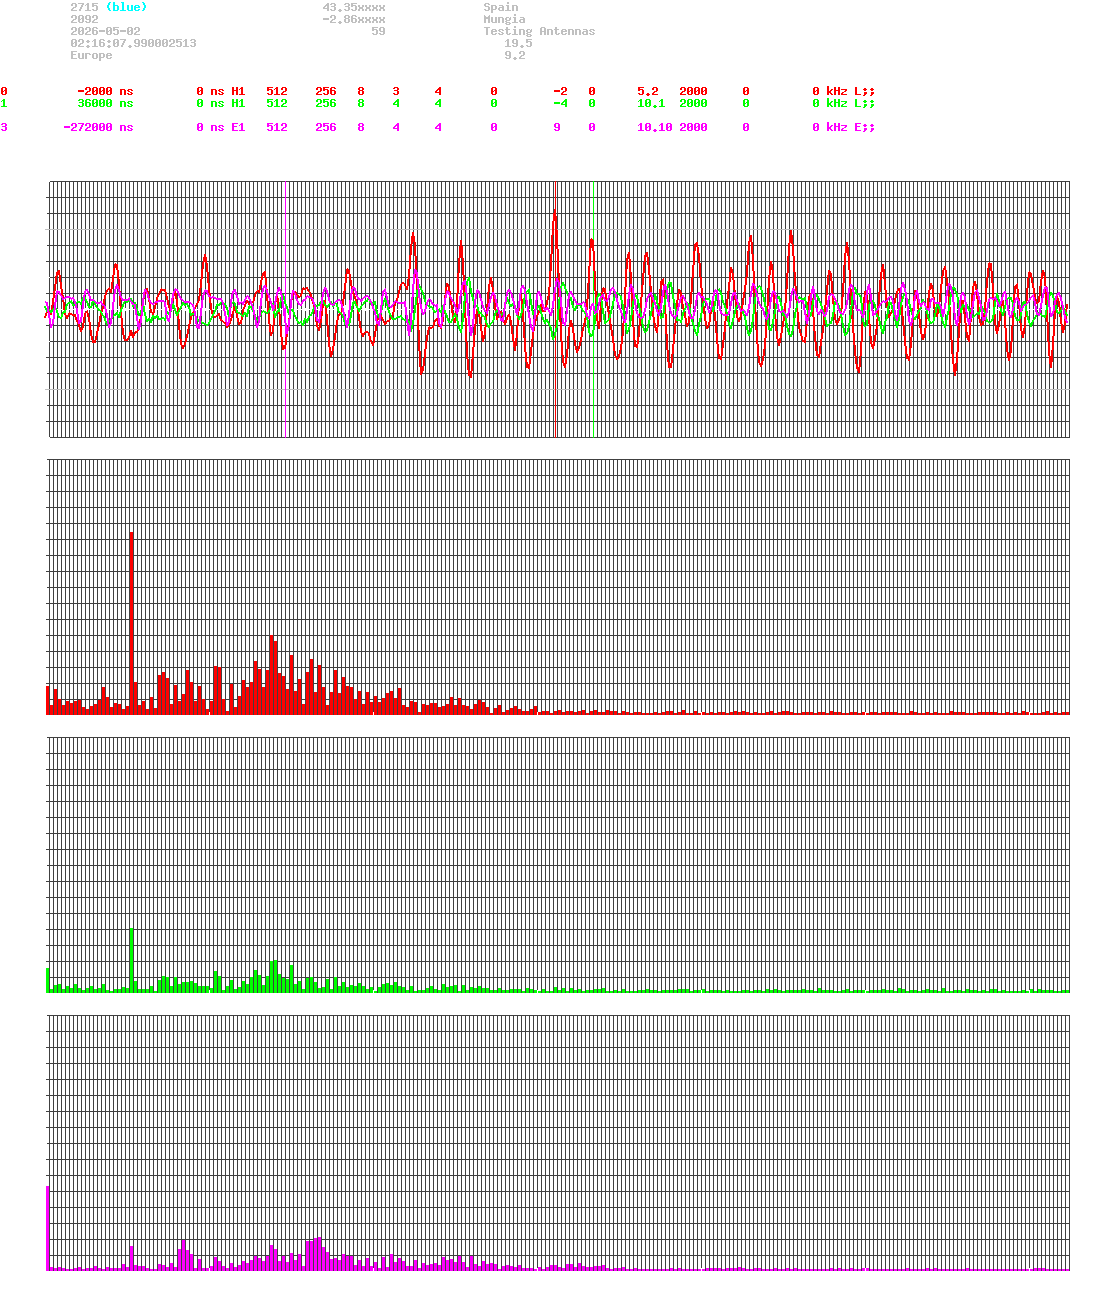Click the gain value "5.2" in the red row
The height and width of the screenshot is (1293, 1095).
pyautogui.click(x=648, y=91)
